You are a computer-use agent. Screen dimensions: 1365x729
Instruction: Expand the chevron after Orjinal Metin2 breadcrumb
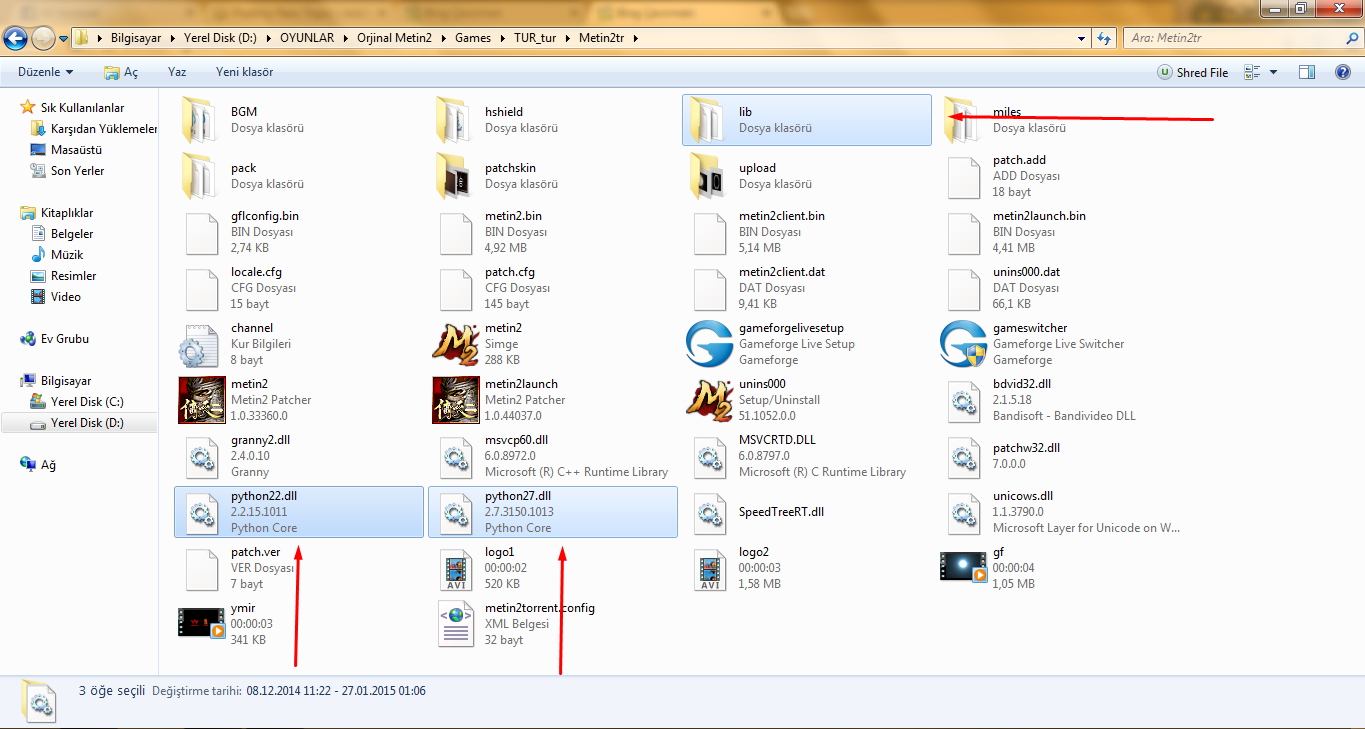click(x=445, y=38)
